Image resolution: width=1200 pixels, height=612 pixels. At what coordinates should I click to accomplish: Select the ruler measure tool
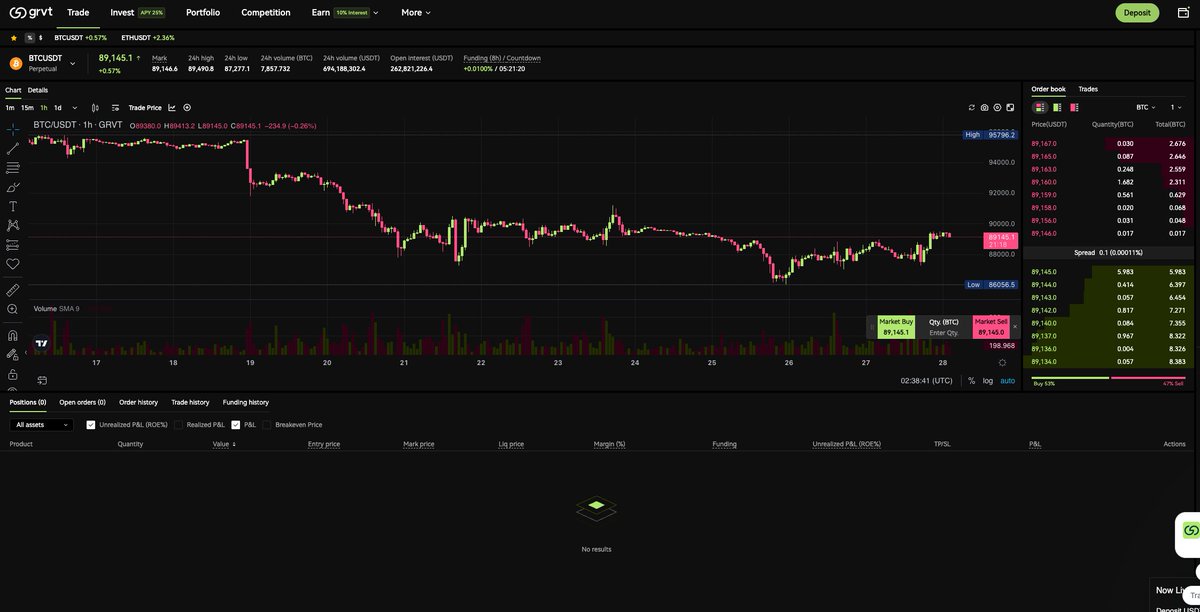click(x=13, y=290)
